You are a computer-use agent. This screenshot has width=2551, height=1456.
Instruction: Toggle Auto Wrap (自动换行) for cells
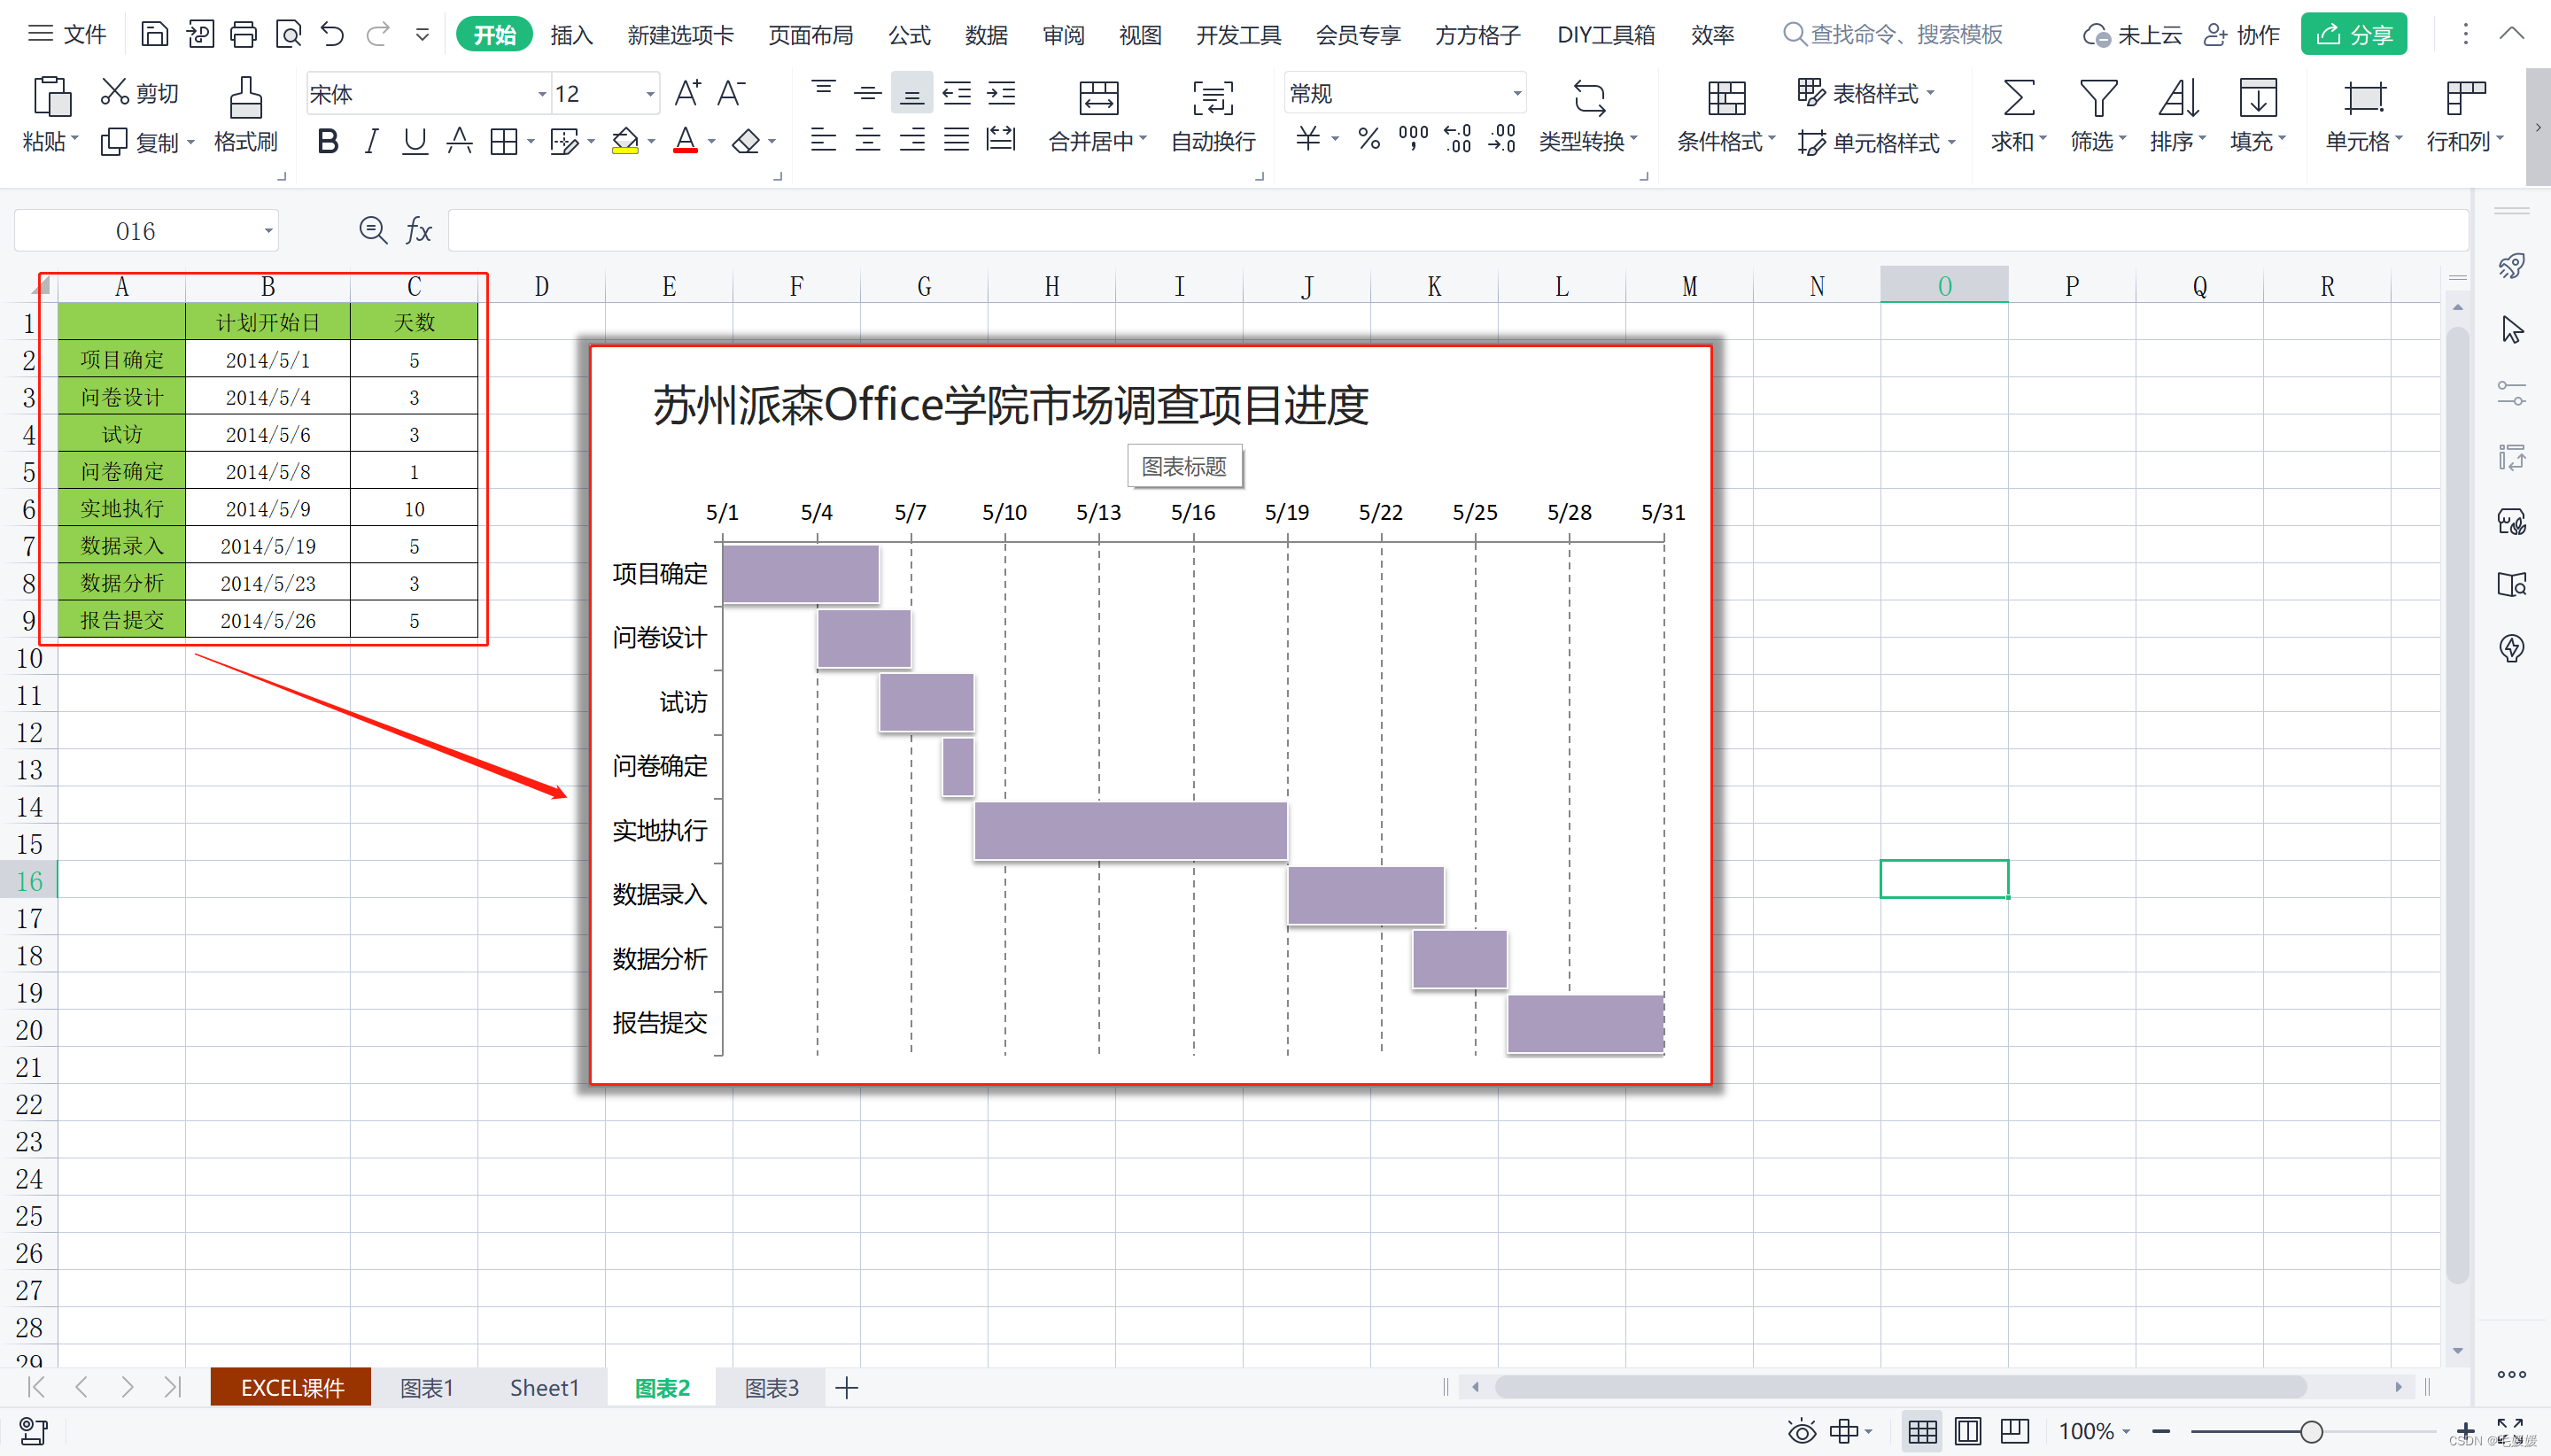click(1212, 98)
